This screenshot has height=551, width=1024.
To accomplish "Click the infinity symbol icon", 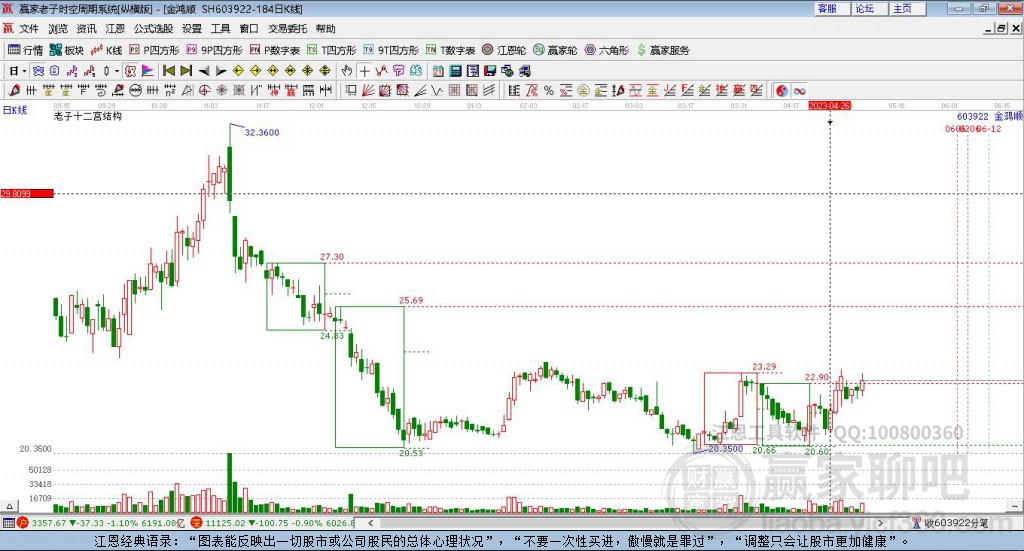I will tap(799, 91).
